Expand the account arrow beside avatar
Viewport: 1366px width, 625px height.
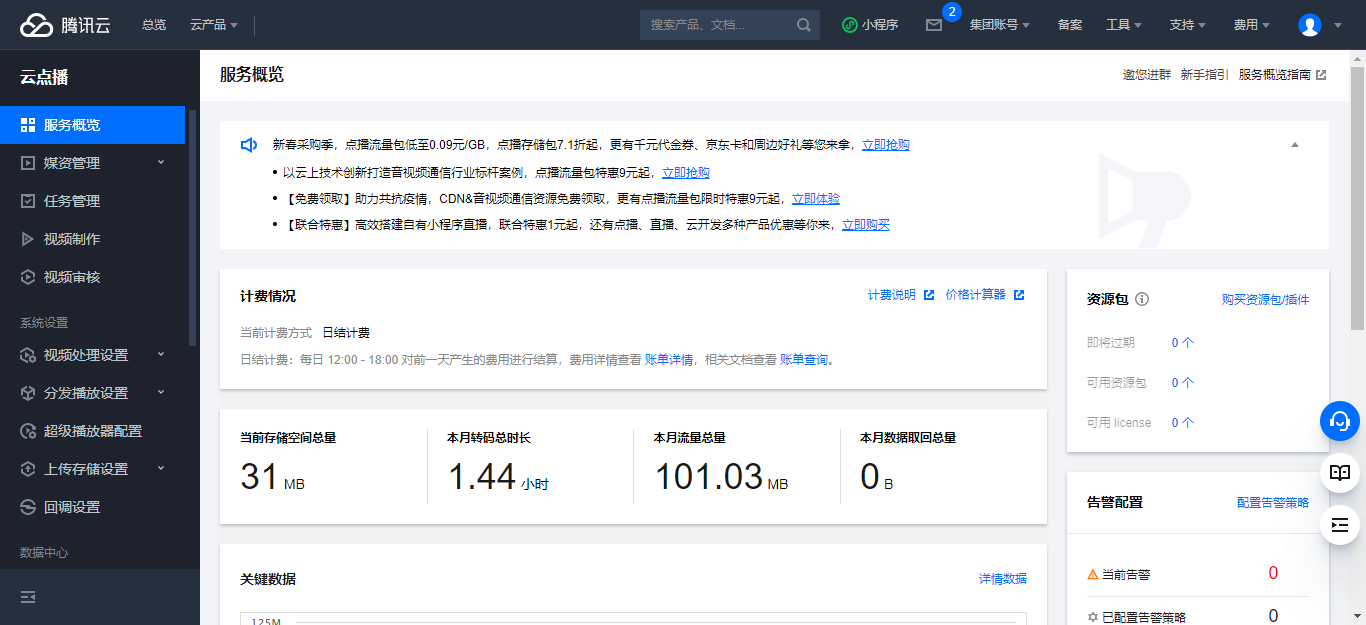click(x=1339, y=25)
